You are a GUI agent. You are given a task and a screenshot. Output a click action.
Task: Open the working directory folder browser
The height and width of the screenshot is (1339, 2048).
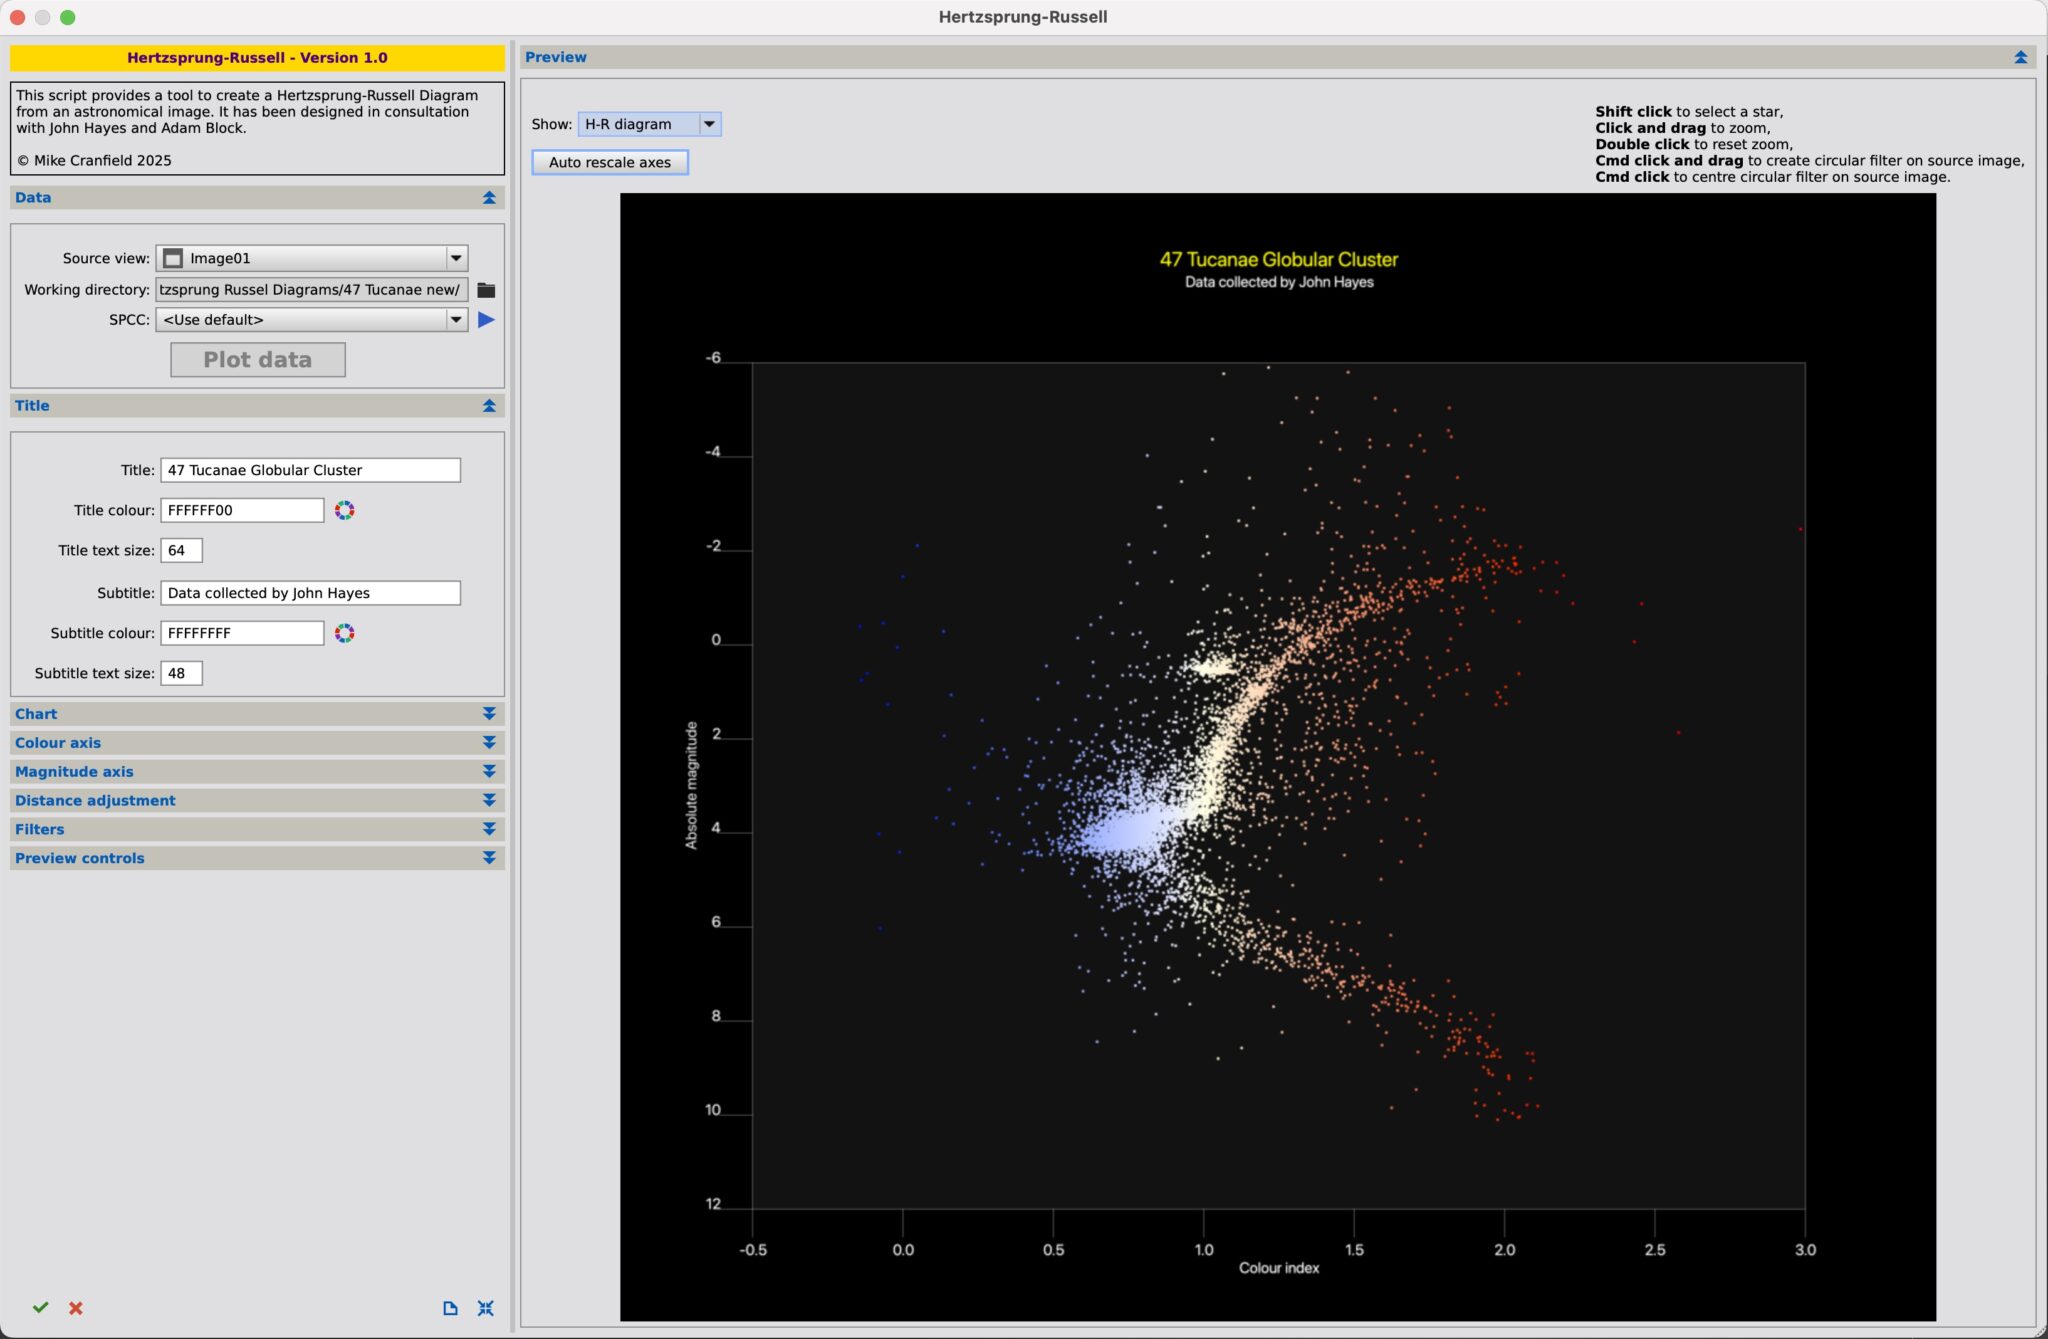[487, 290]
